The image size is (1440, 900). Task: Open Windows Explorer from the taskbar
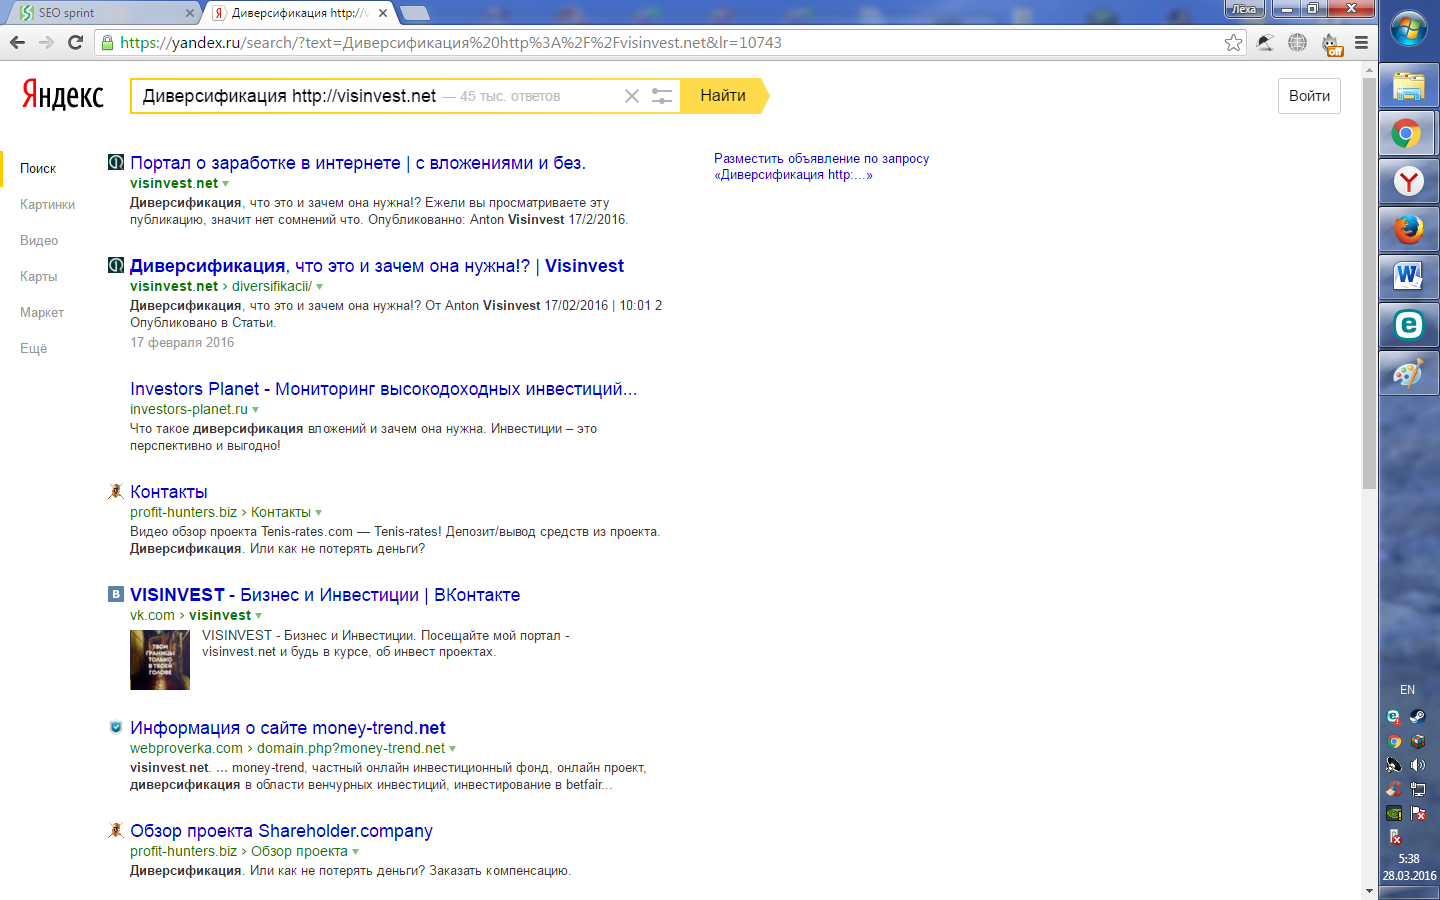click(1408, 86)
